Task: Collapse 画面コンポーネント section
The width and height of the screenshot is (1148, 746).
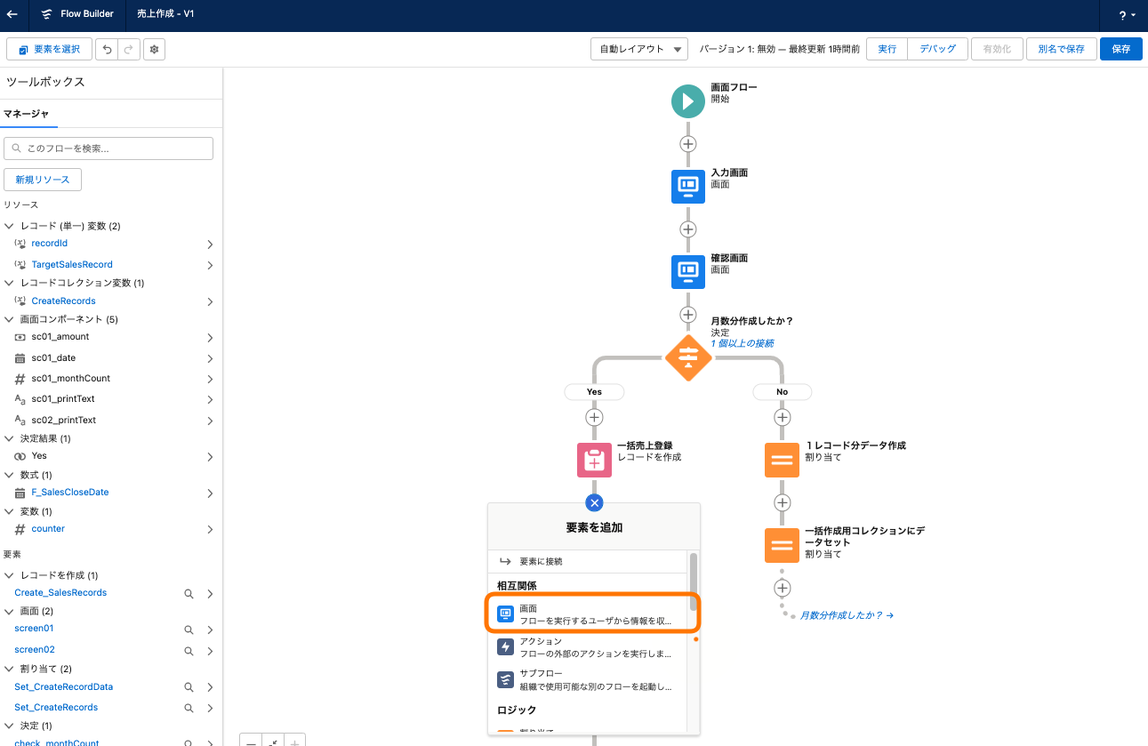Action: point(10,319)
